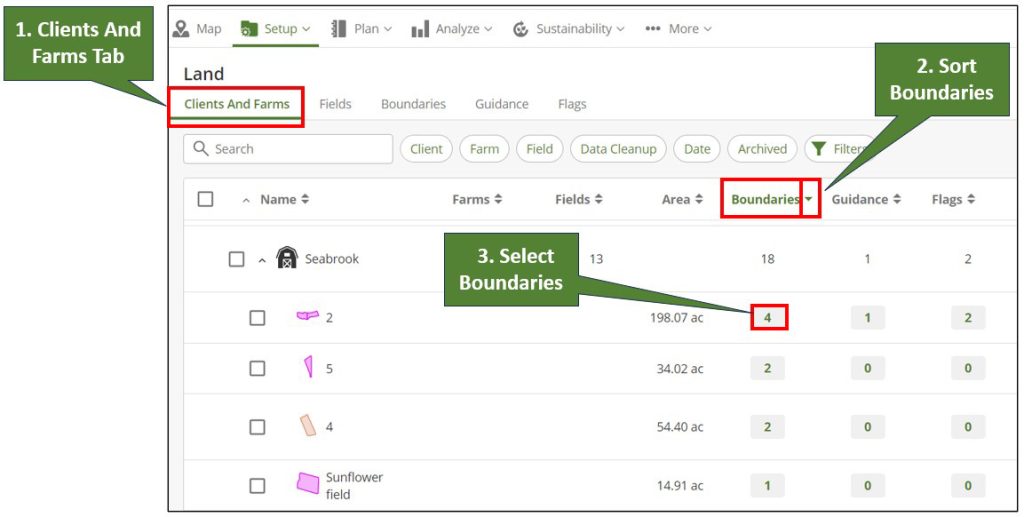Click the Seabrook barn icon

pyautogui.click(x=287, y=258)
